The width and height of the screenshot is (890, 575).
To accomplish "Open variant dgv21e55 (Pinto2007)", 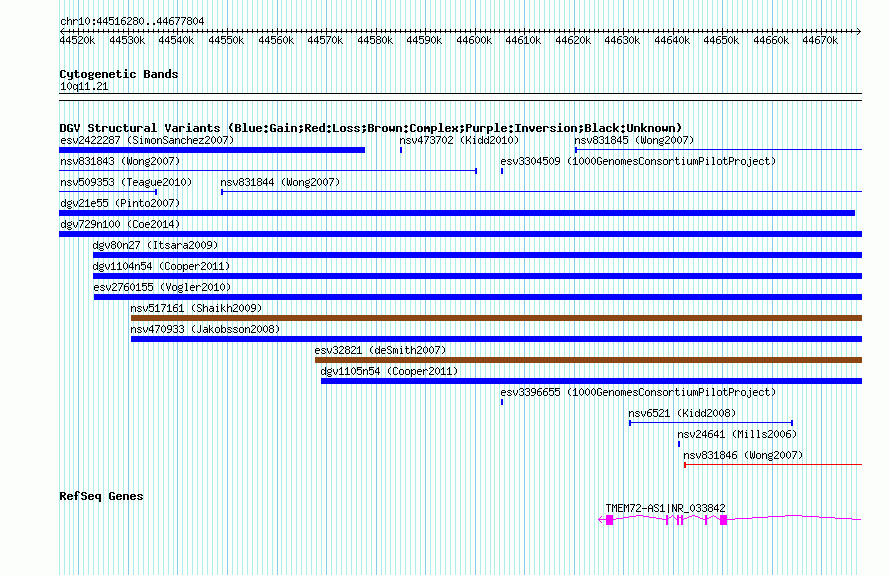I will (x=120, y=203).
